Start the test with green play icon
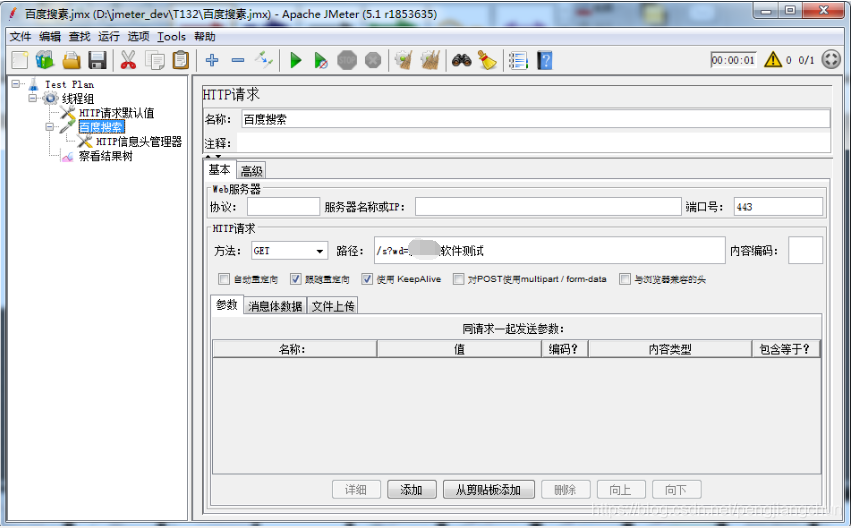 pos(296,60)
